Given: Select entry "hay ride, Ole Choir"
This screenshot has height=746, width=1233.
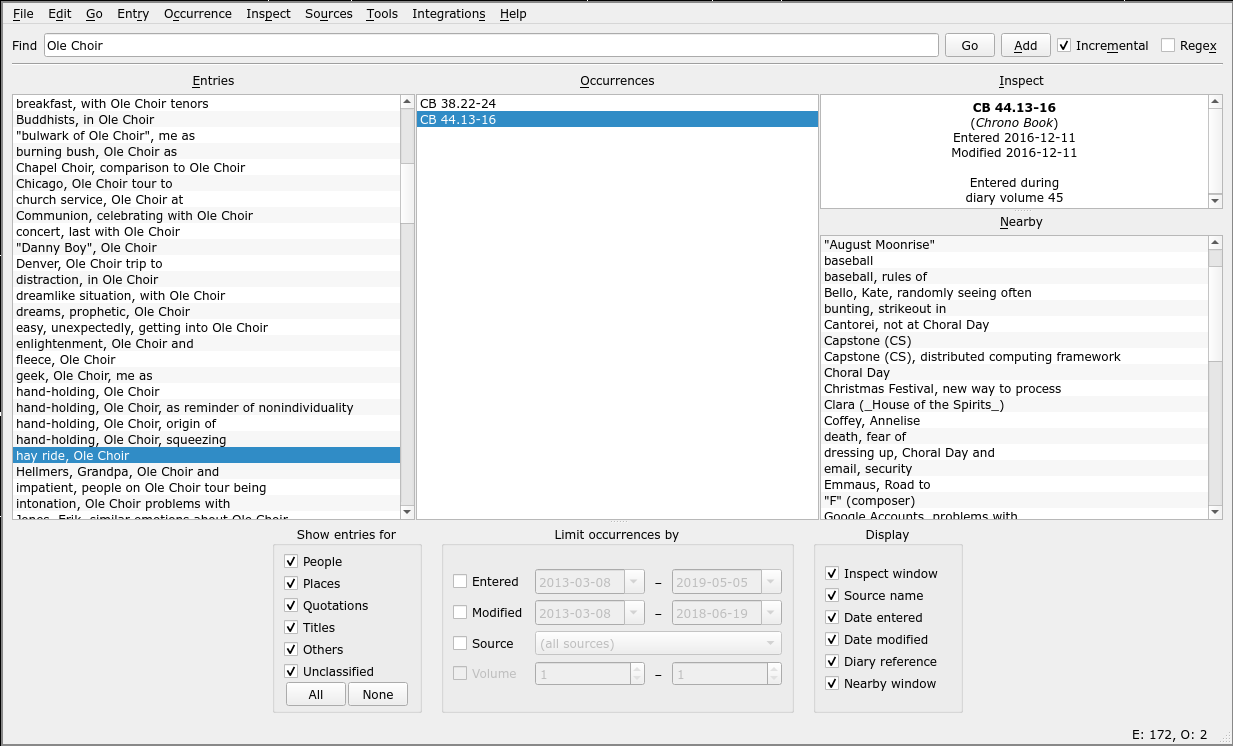Looking at the screenshot, I should click(x=206, y=456).
